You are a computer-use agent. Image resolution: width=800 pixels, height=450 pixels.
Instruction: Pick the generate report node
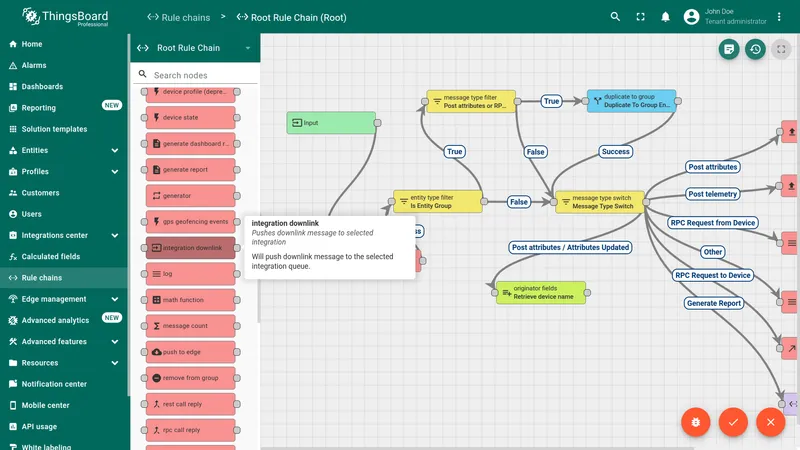(190, 169)
